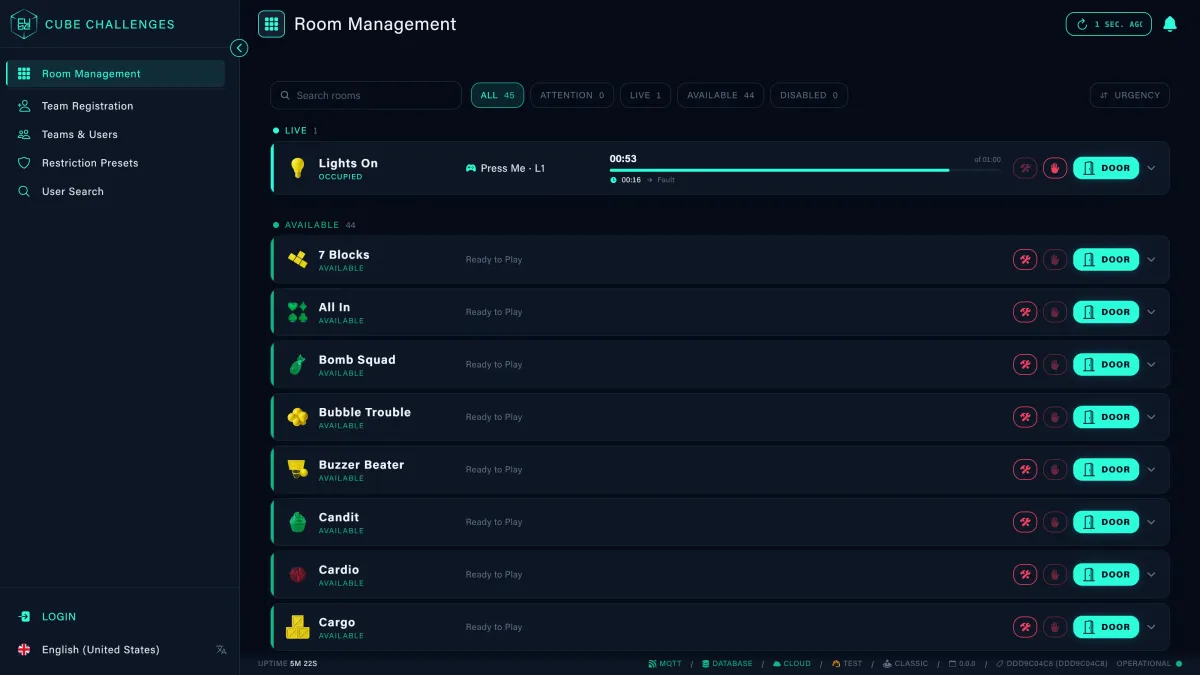Screen dimensions: 1200x675
Task: Open maintenance tools for 7 Blocks
Action: pos(1025,259)
